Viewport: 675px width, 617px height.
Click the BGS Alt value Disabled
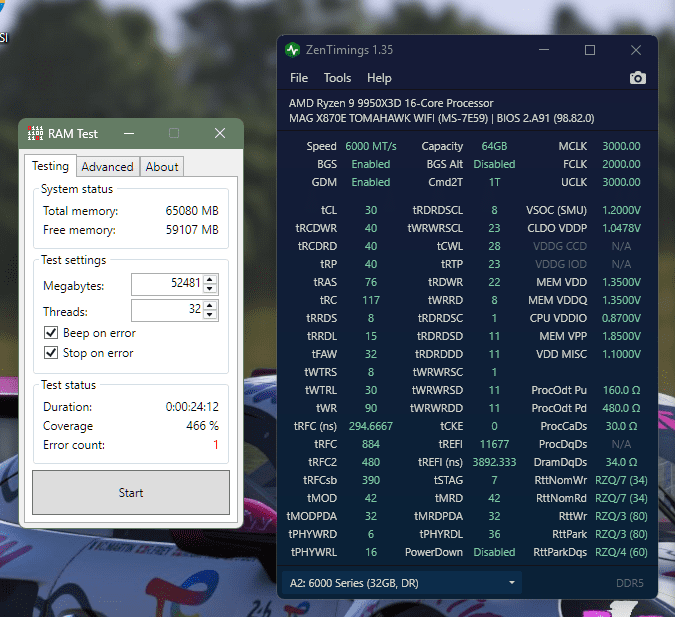click(x=494, y=164)
